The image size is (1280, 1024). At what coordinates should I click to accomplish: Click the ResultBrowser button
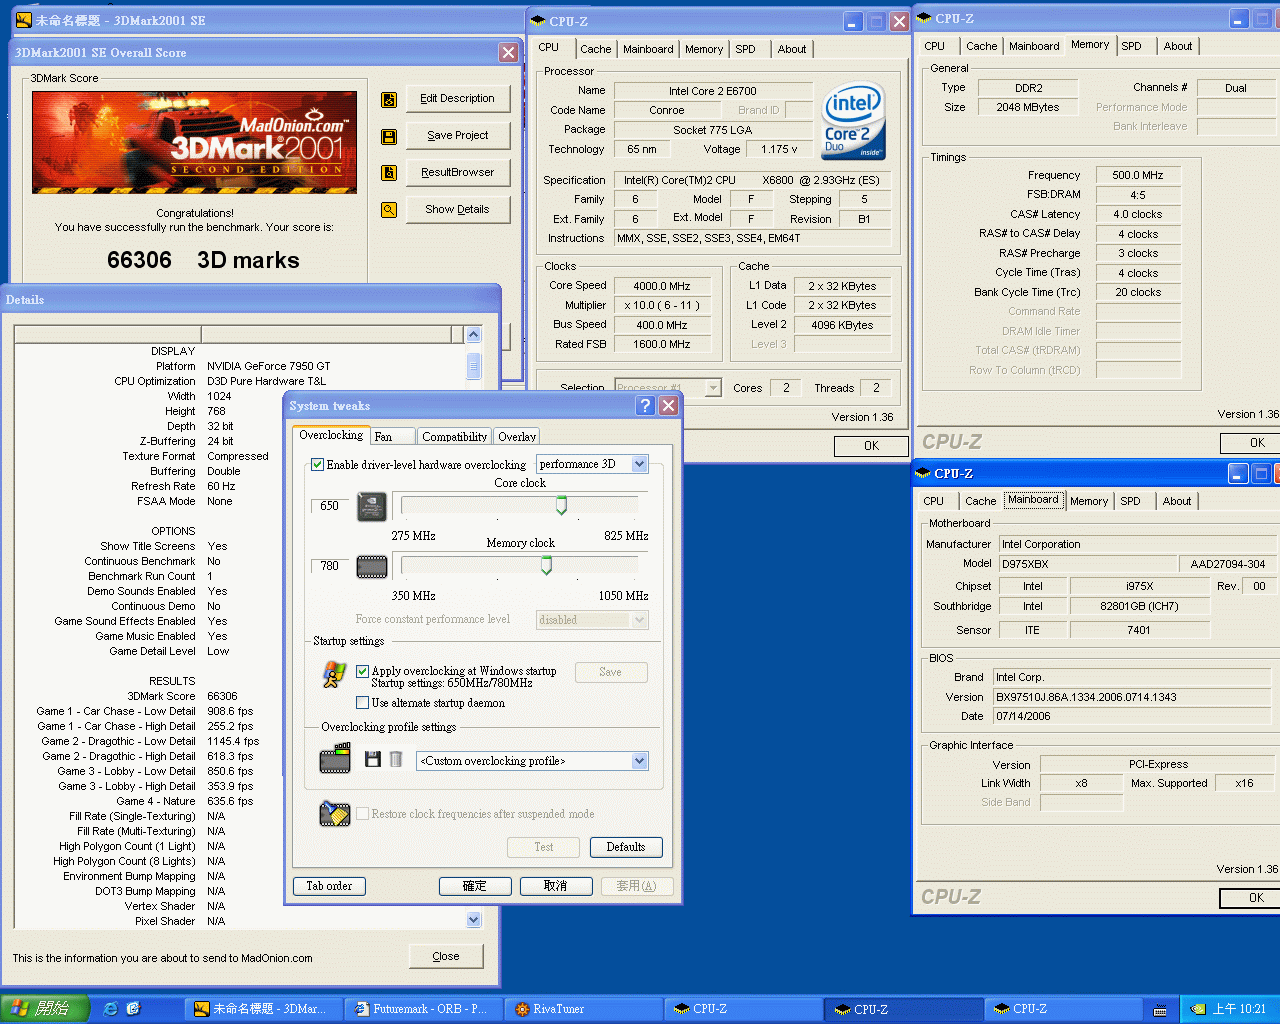coord(457,173)
